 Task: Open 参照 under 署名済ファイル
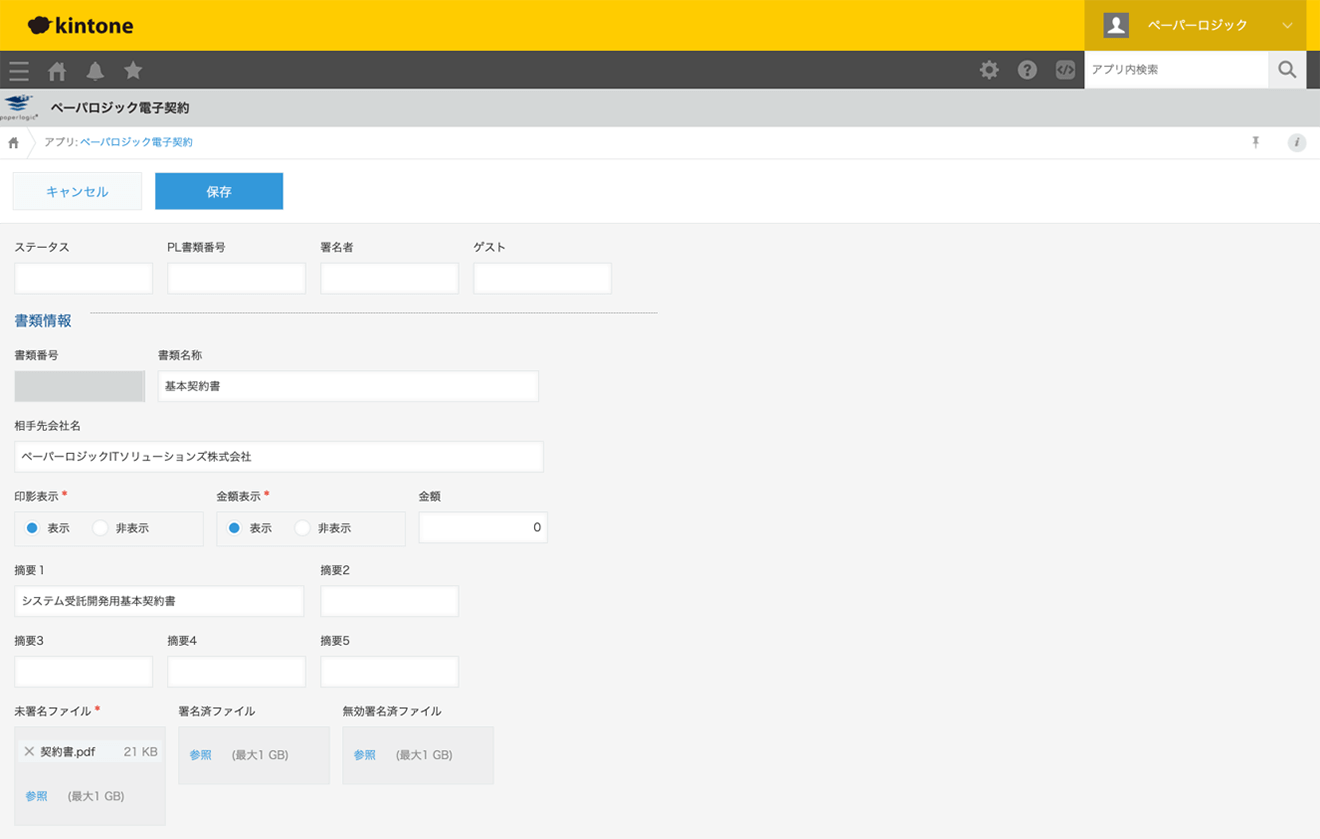[199, 755]
